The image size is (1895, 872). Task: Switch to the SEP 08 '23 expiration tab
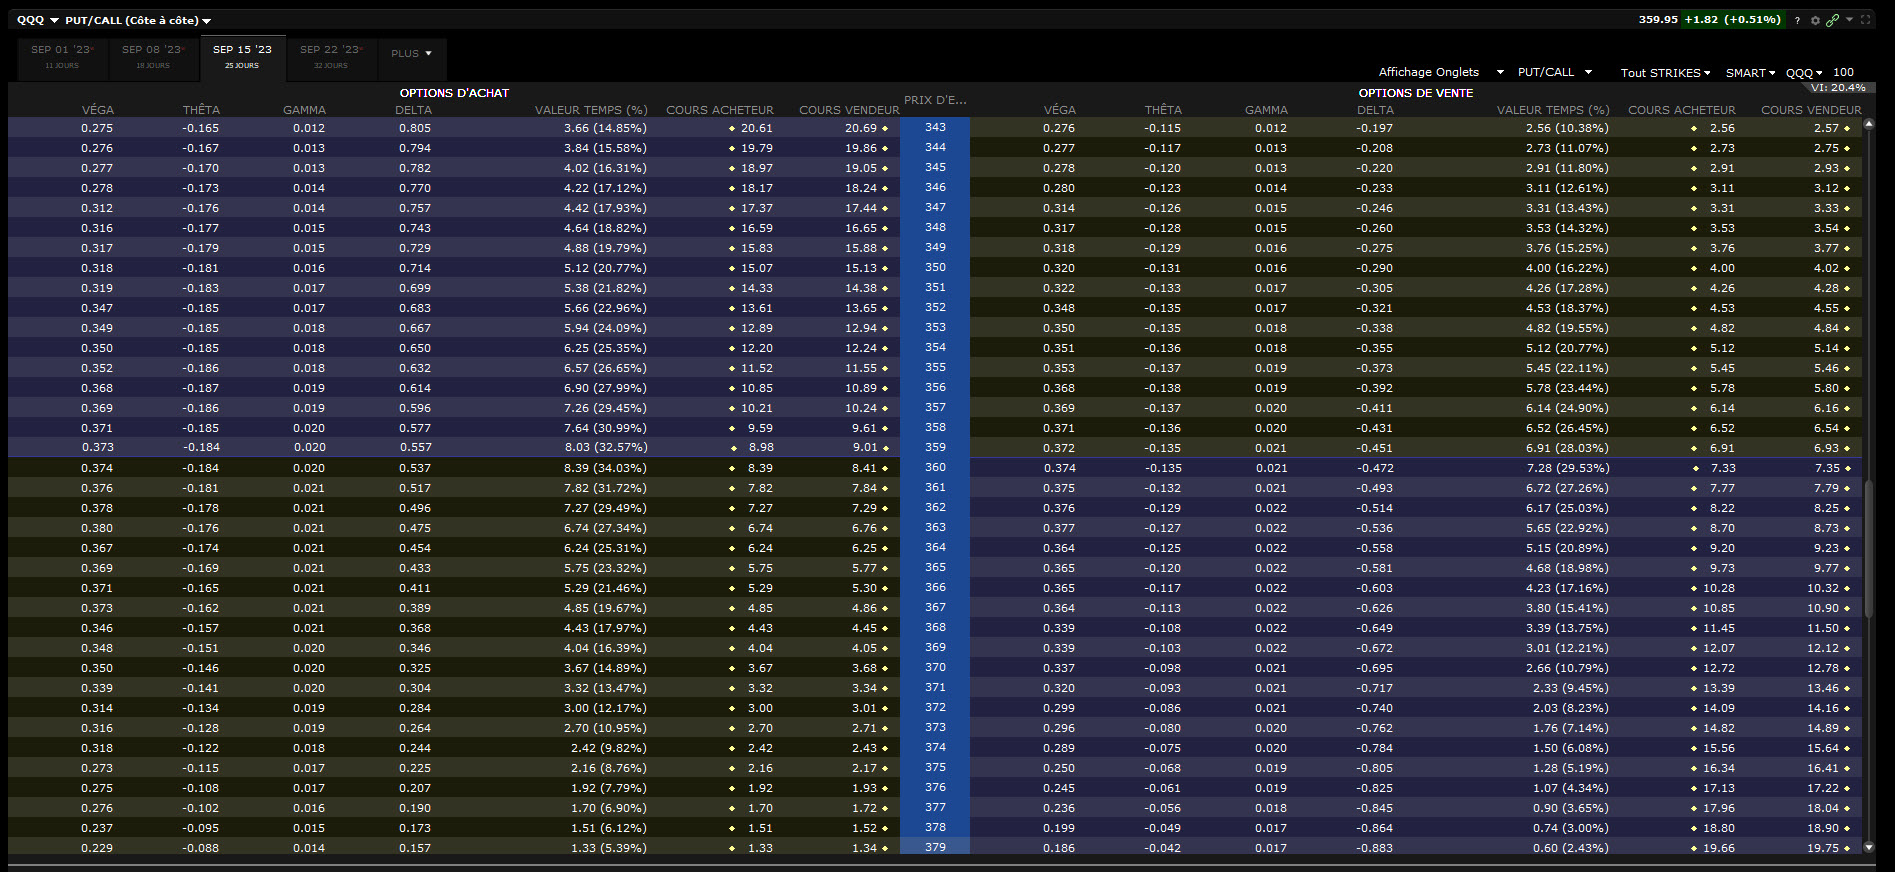coord(153,57)
